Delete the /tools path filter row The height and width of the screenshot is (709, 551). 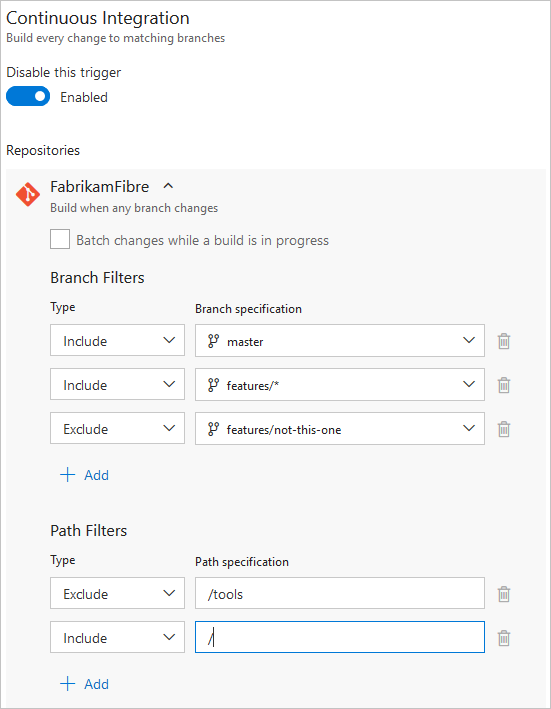(504, 594)
